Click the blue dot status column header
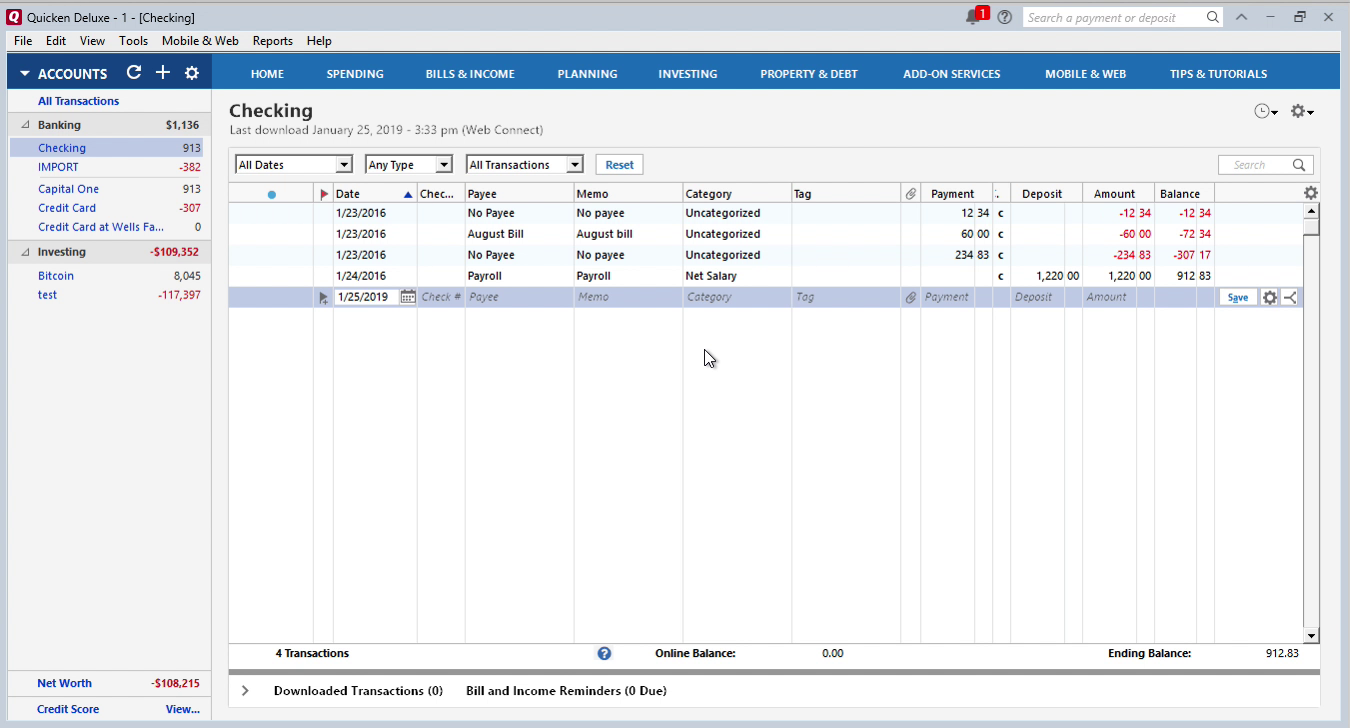 (x=272, y=195)
